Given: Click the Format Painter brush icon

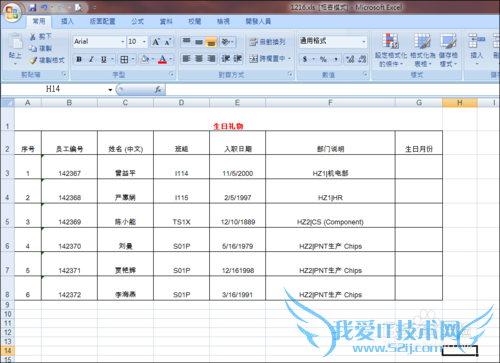Looking at the screenshot, I should click(x=33, y=60).
